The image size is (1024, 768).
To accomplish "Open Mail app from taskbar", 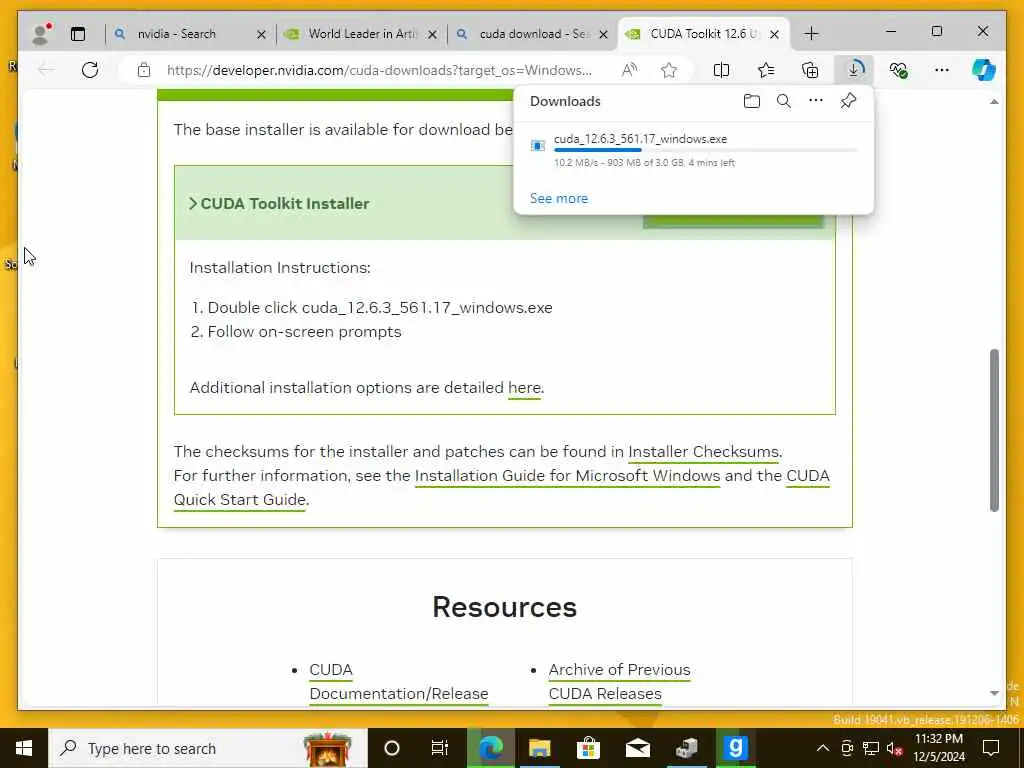I will [637, 748].
